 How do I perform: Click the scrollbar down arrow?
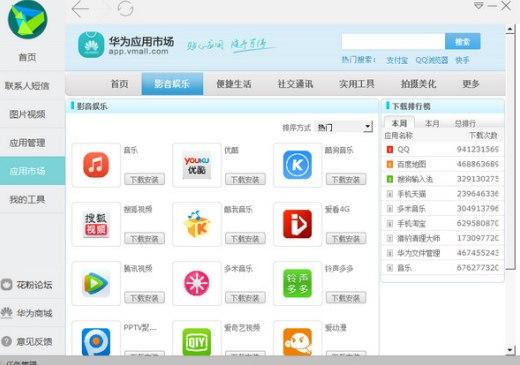(510, 350)
